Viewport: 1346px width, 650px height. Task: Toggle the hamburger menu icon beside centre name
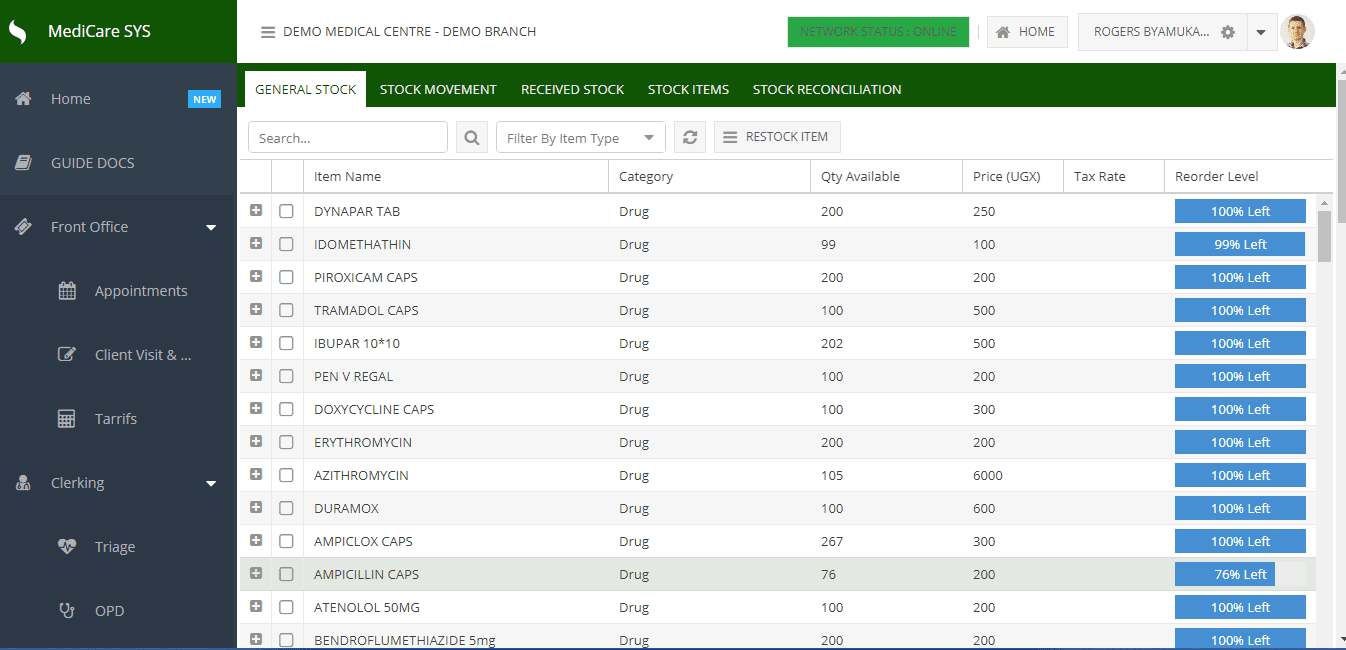pyautogui.click(x=268, y=32)
